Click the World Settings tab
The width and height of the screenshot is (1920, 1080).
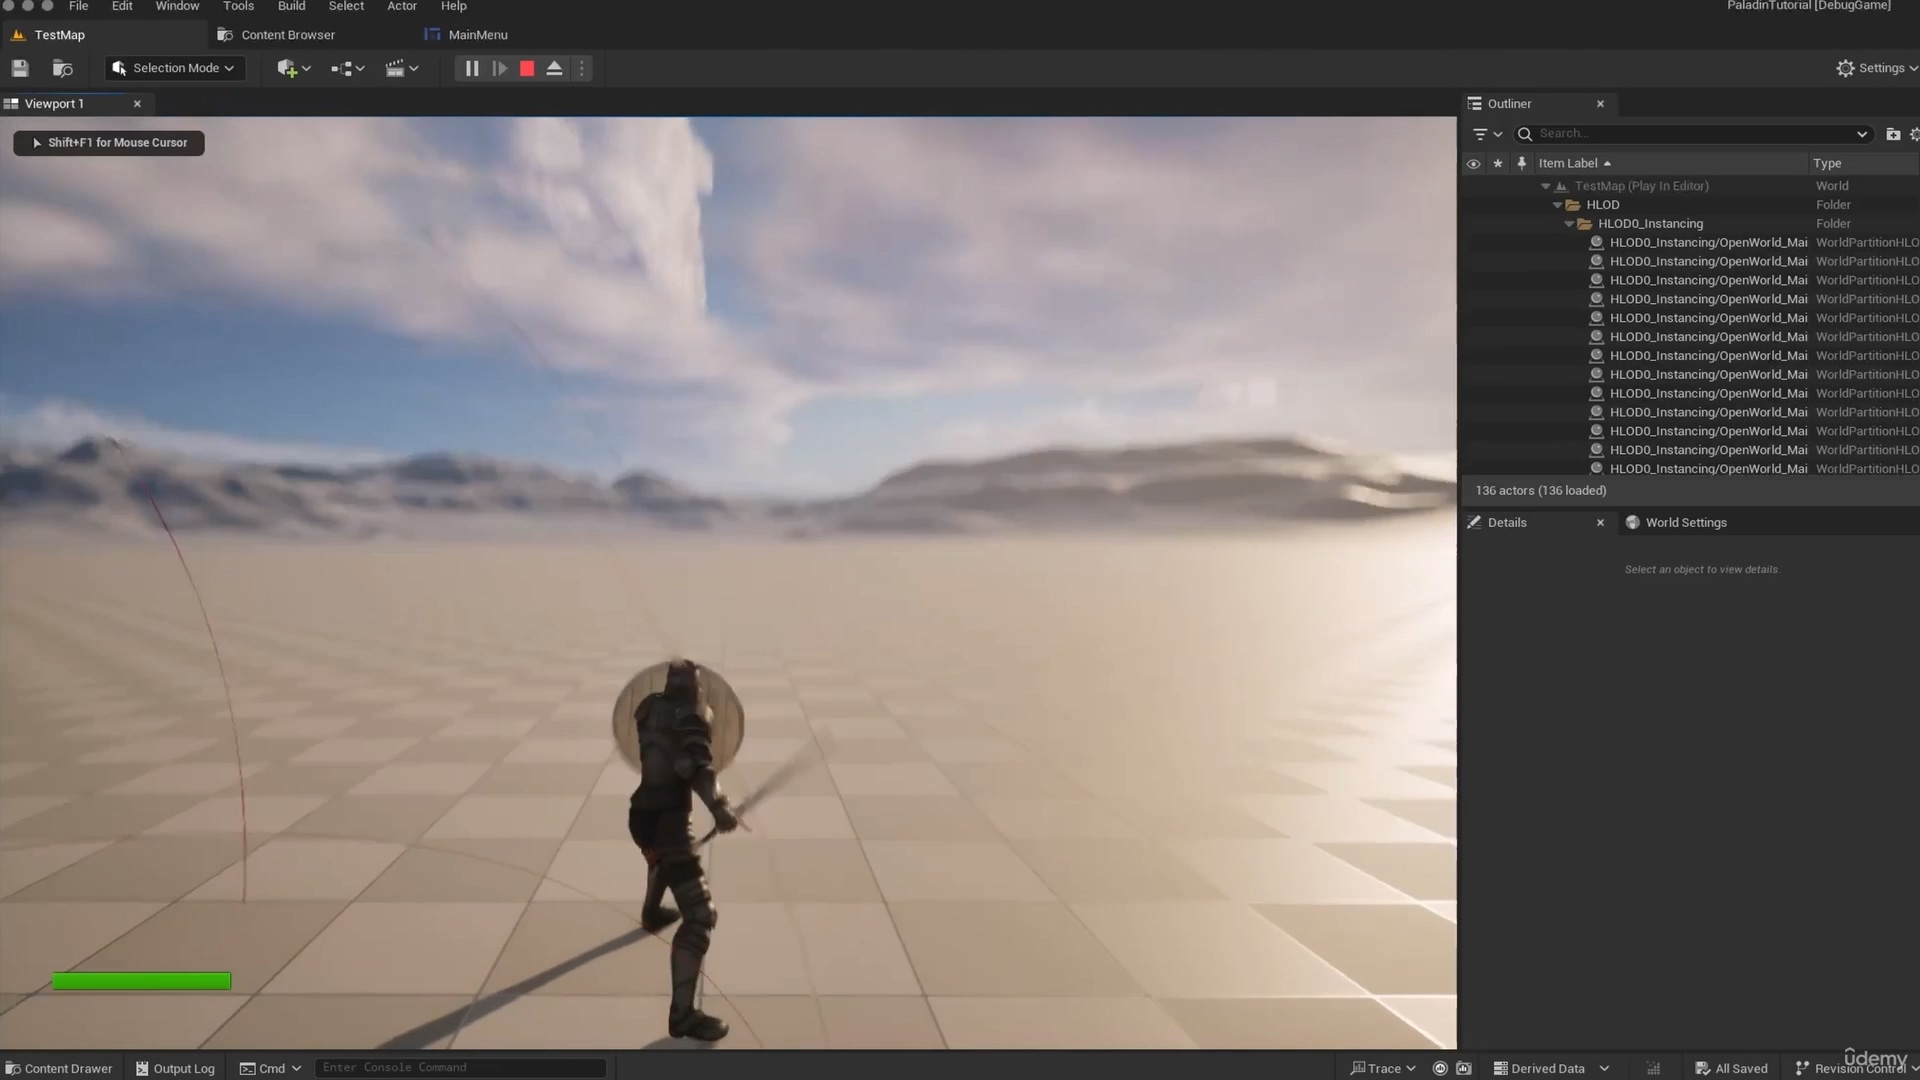click(x=1685, y=522)
